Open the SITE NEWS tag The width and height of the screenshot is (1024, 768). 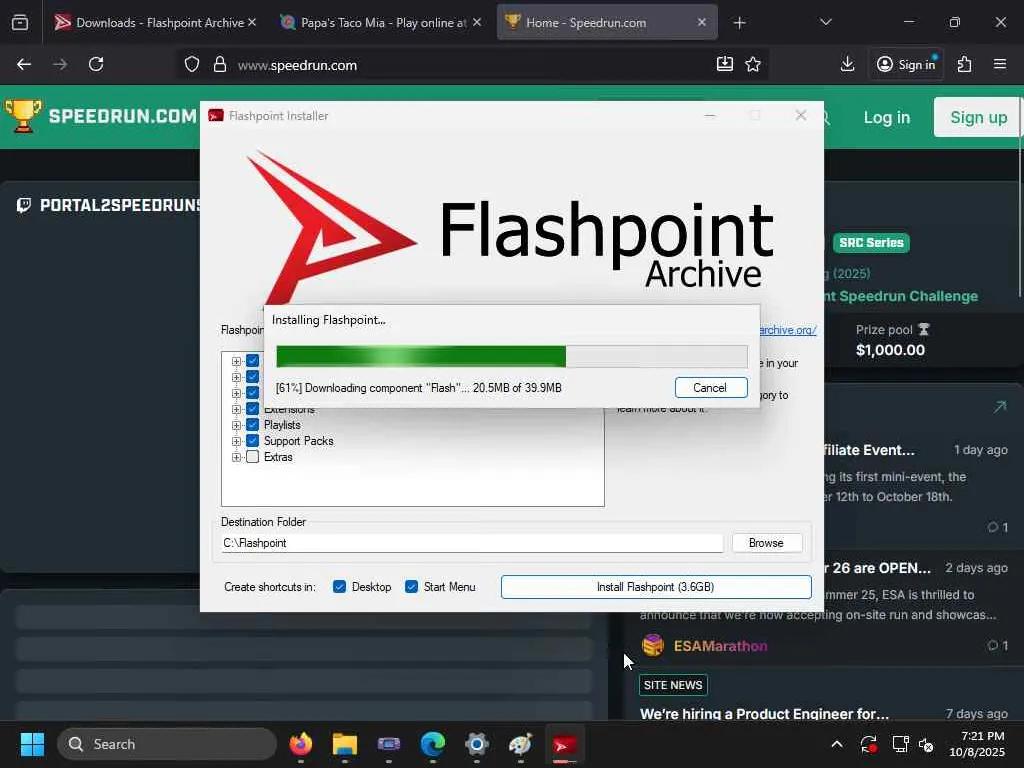pos(673,684)
